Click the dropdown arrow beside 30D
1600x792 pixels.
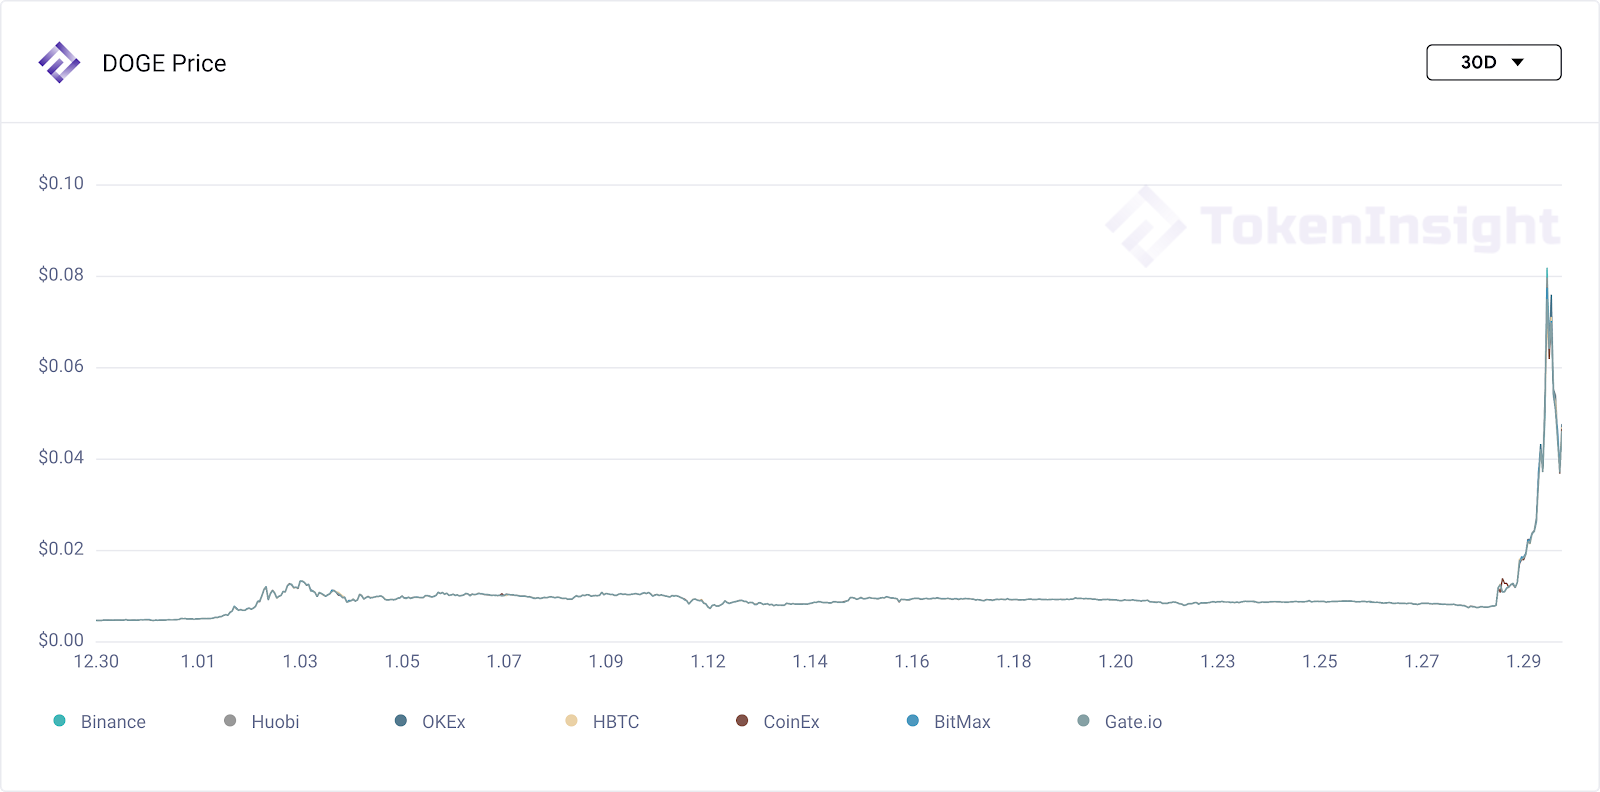(x=1517, y=62)
